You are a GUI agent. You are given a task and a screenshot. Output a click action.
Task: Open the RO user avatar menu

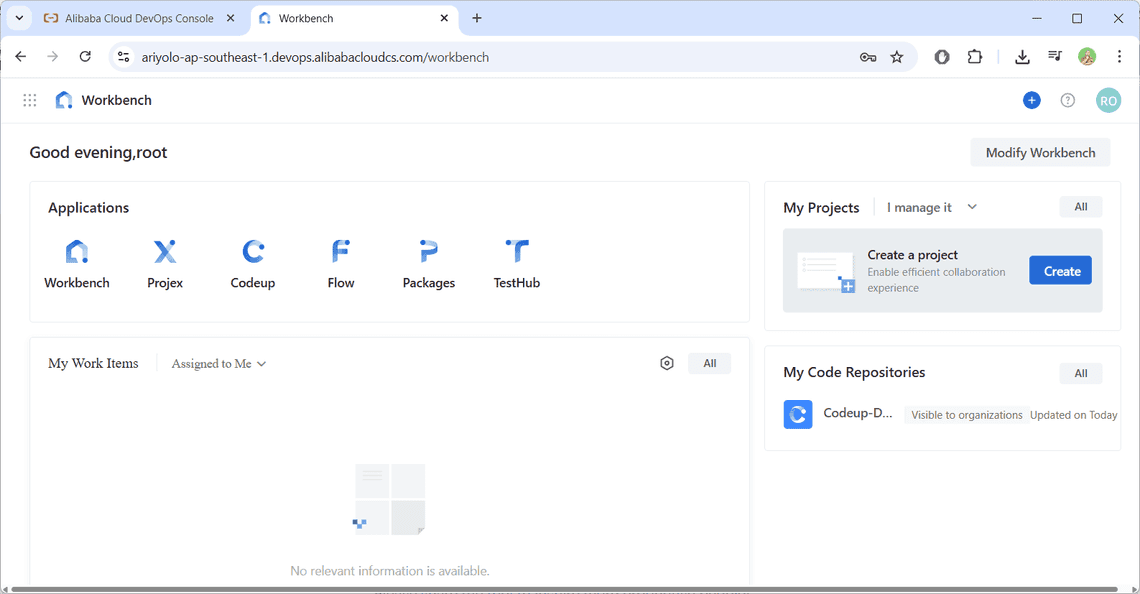[1108, 100]
